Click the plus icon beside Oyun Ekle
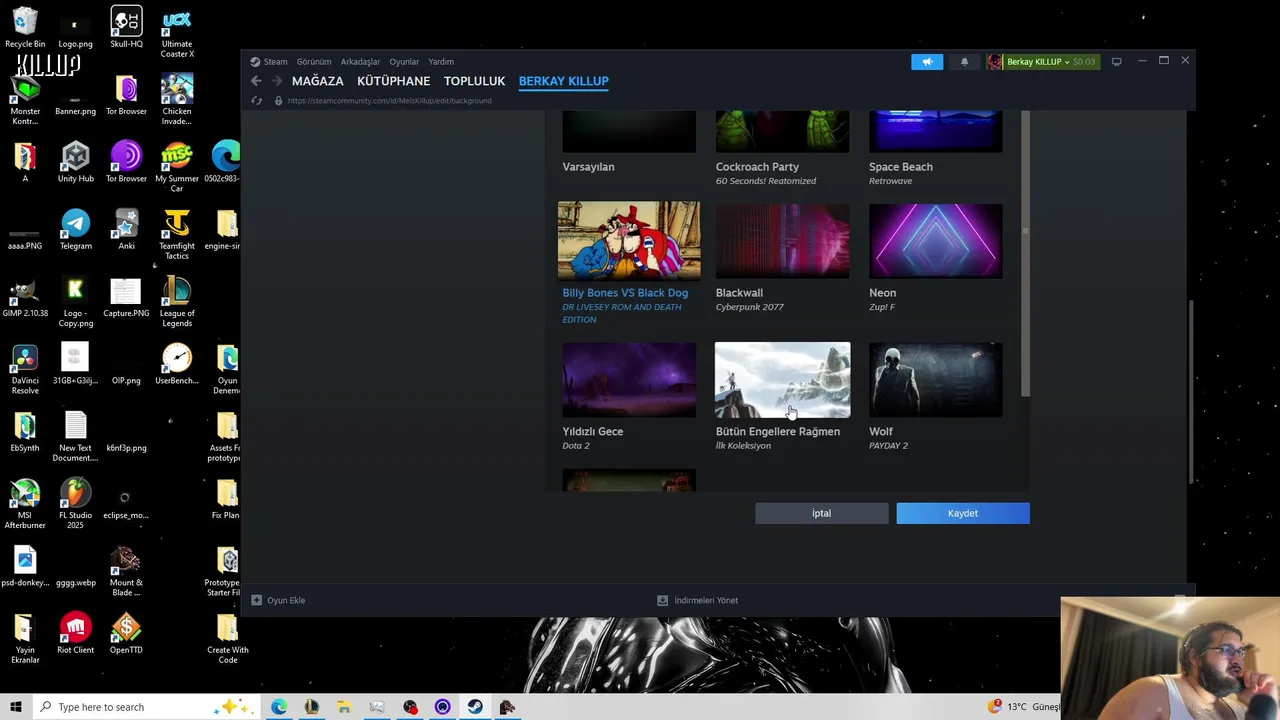This screenshot has width=1280, height=720. (256, 600)
